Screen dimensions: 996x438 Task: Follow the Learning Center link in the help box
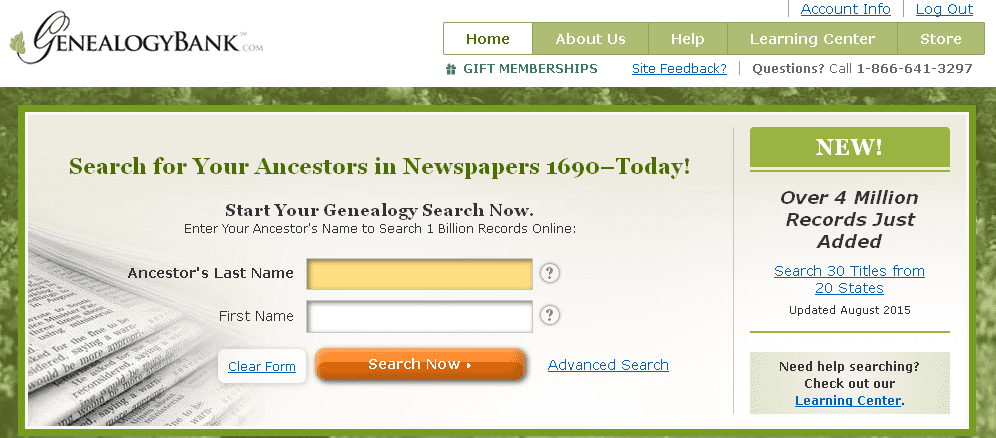pos(847,401)
